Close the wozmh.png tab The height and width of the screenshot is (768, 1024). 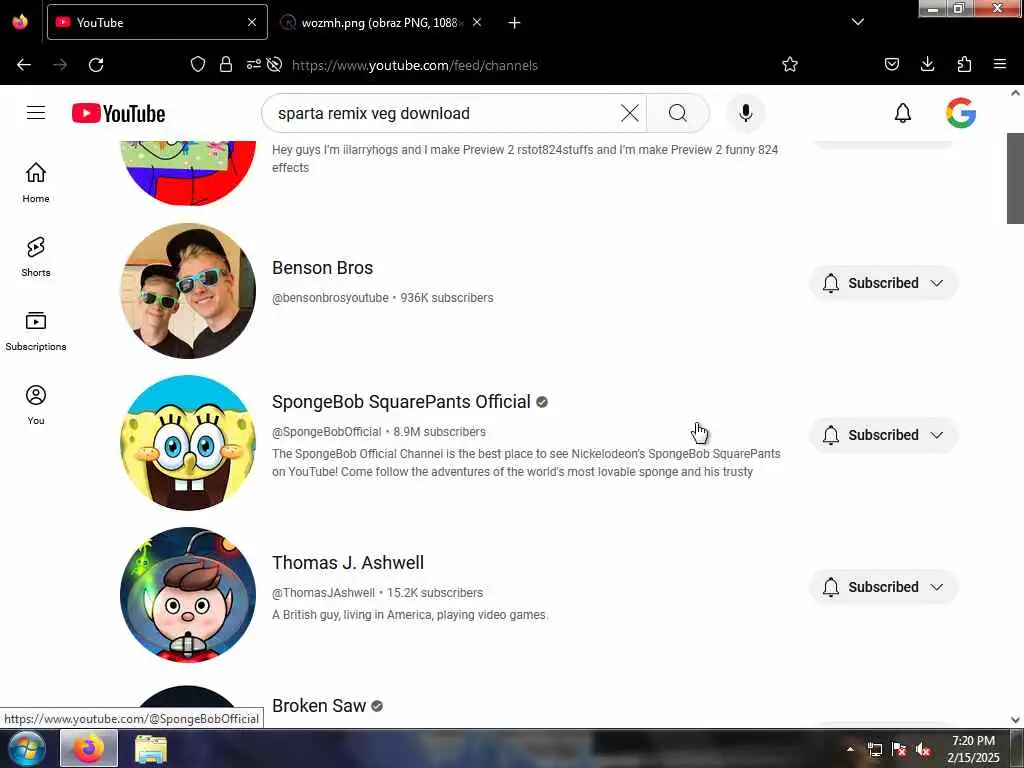pos(477,23)
